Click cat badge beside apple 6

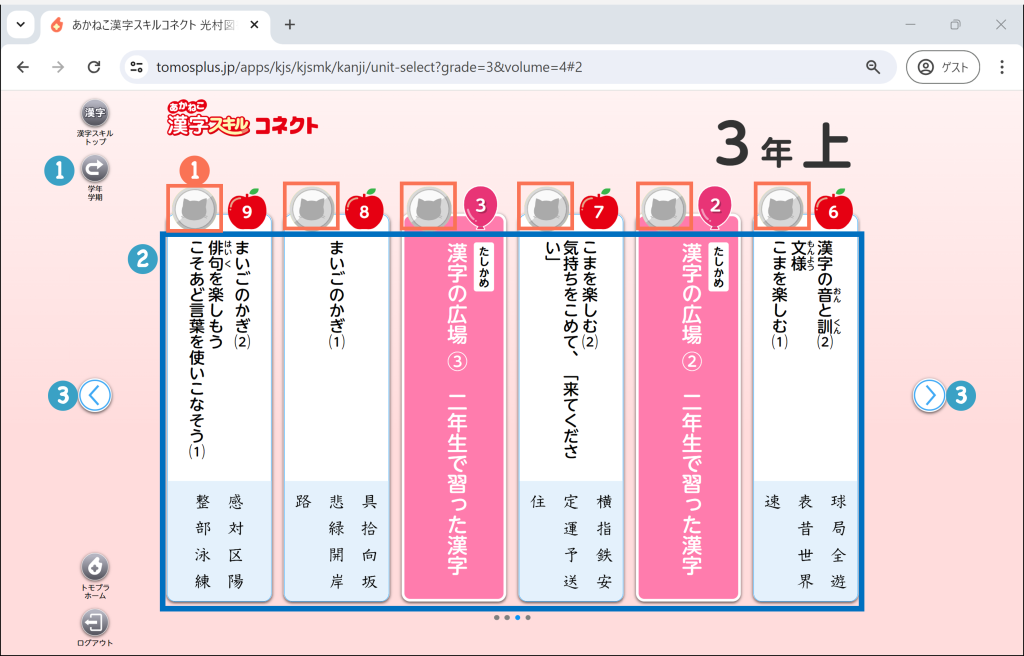tap(781, 208)
